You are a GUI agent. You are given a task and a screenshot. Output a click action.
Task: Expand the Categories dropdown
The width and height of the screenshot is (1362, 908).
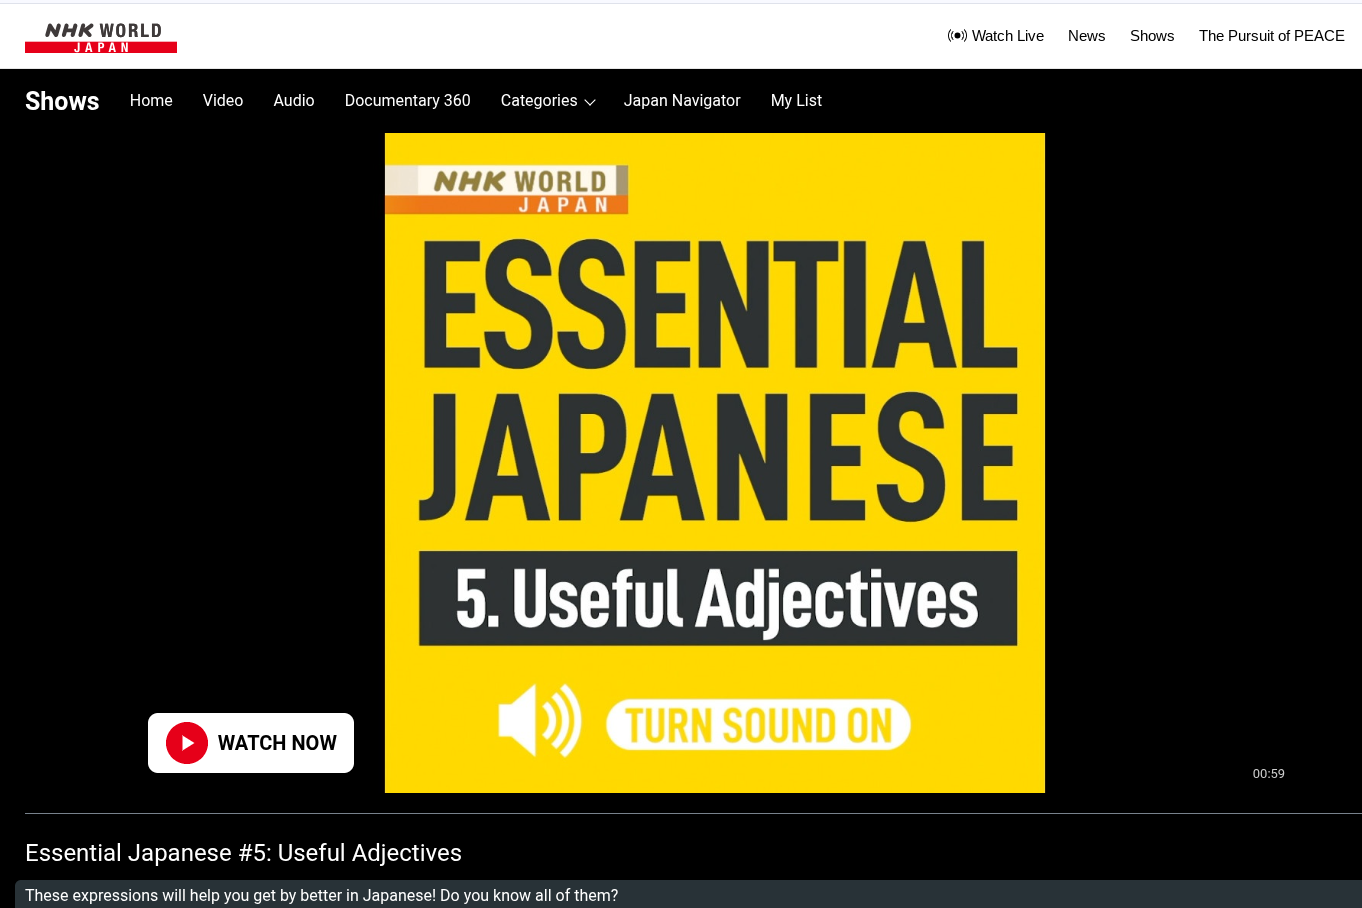[x=548, y=100]
